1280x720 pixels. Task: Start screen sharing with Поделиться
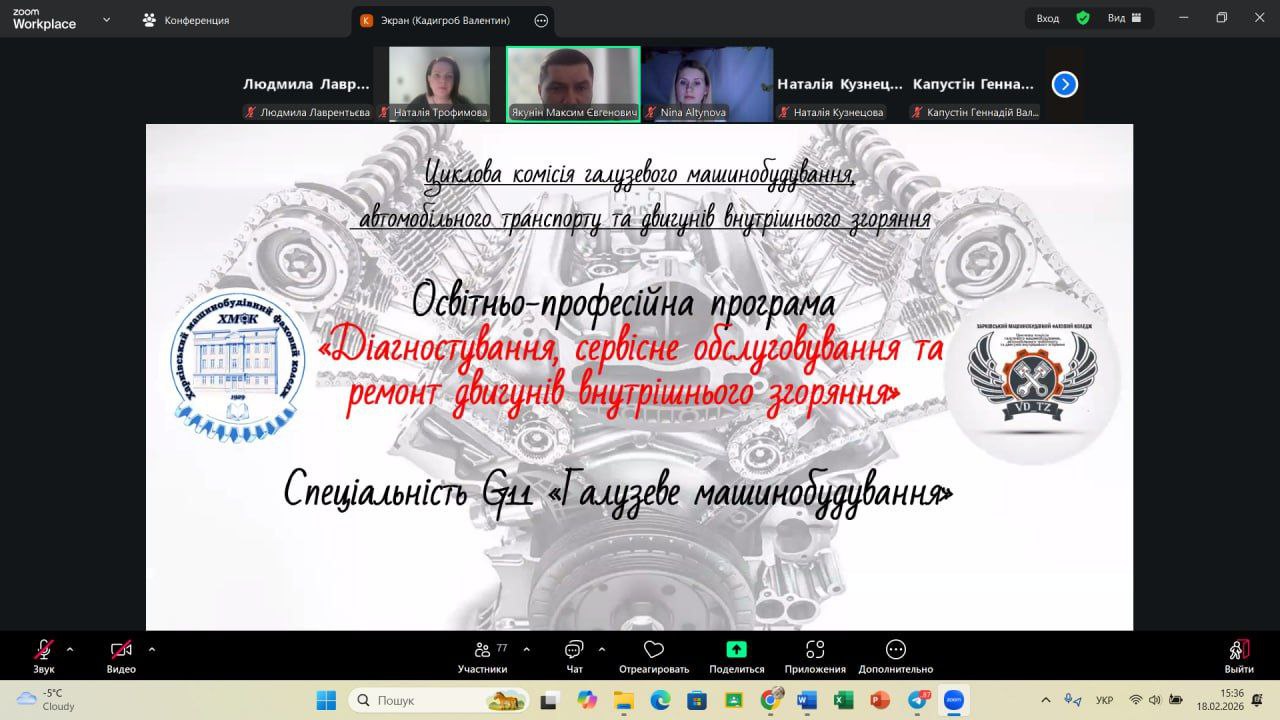click(x=737, y=656)
